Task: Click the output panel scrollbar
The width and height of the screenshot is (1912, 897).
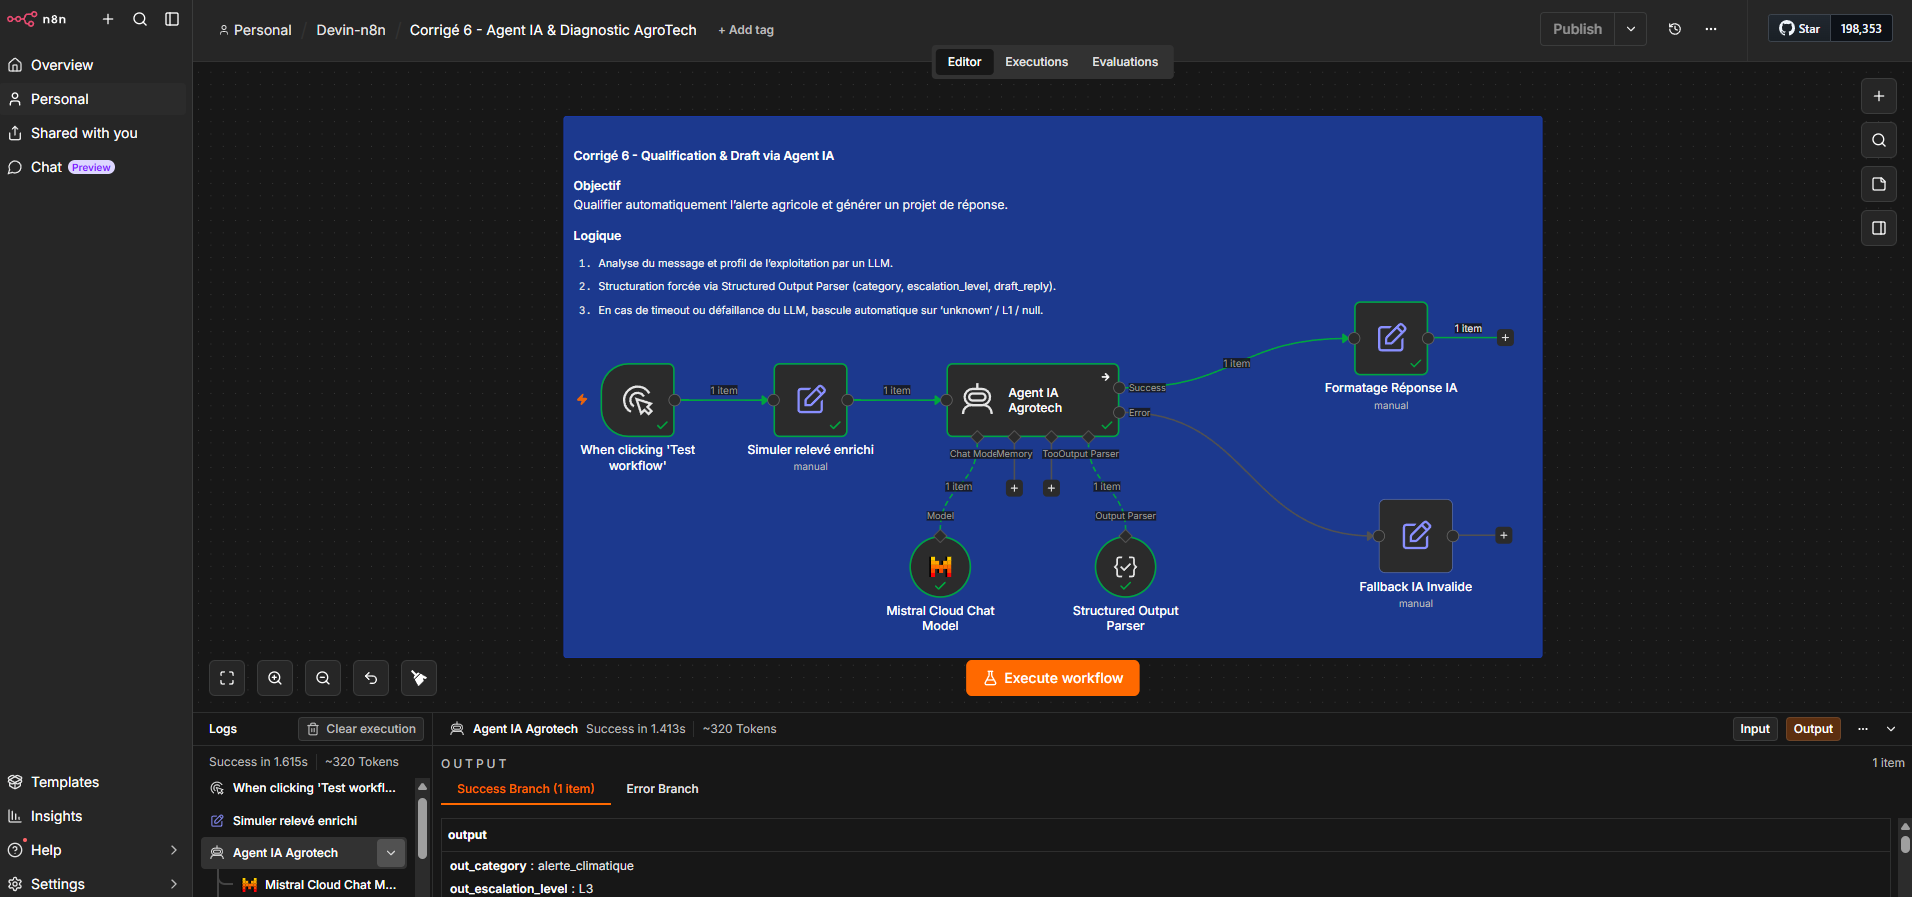Action: (x=1905, y=845)
